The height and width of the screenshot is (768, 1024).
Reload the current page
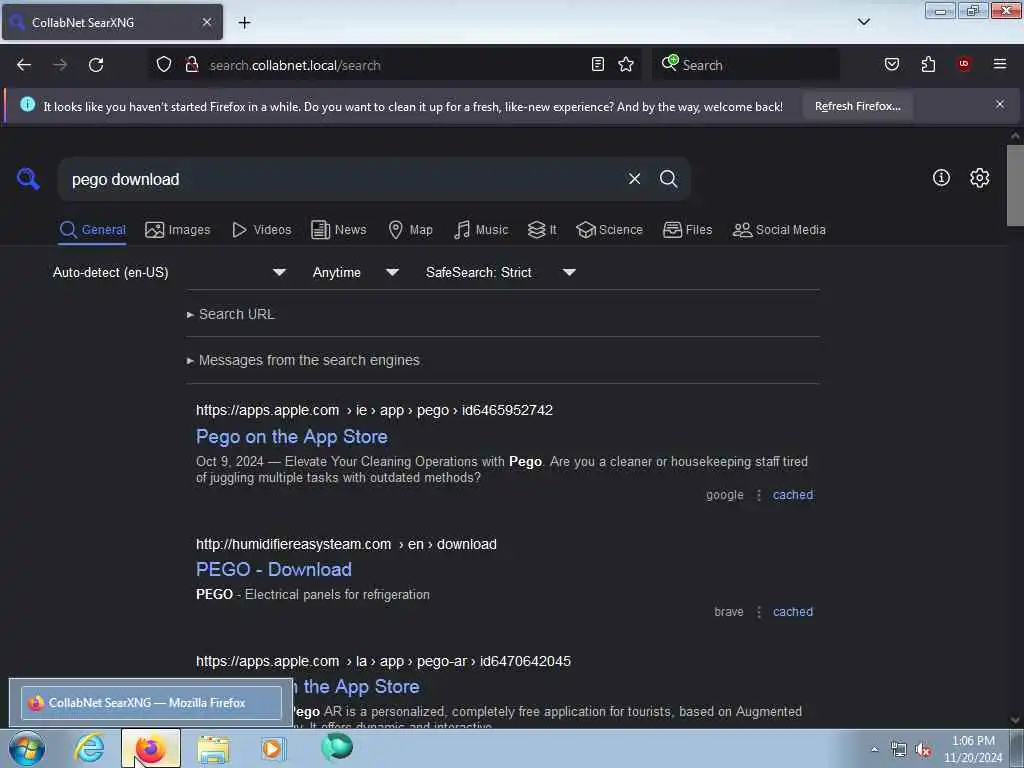click(x=96, y=65)
